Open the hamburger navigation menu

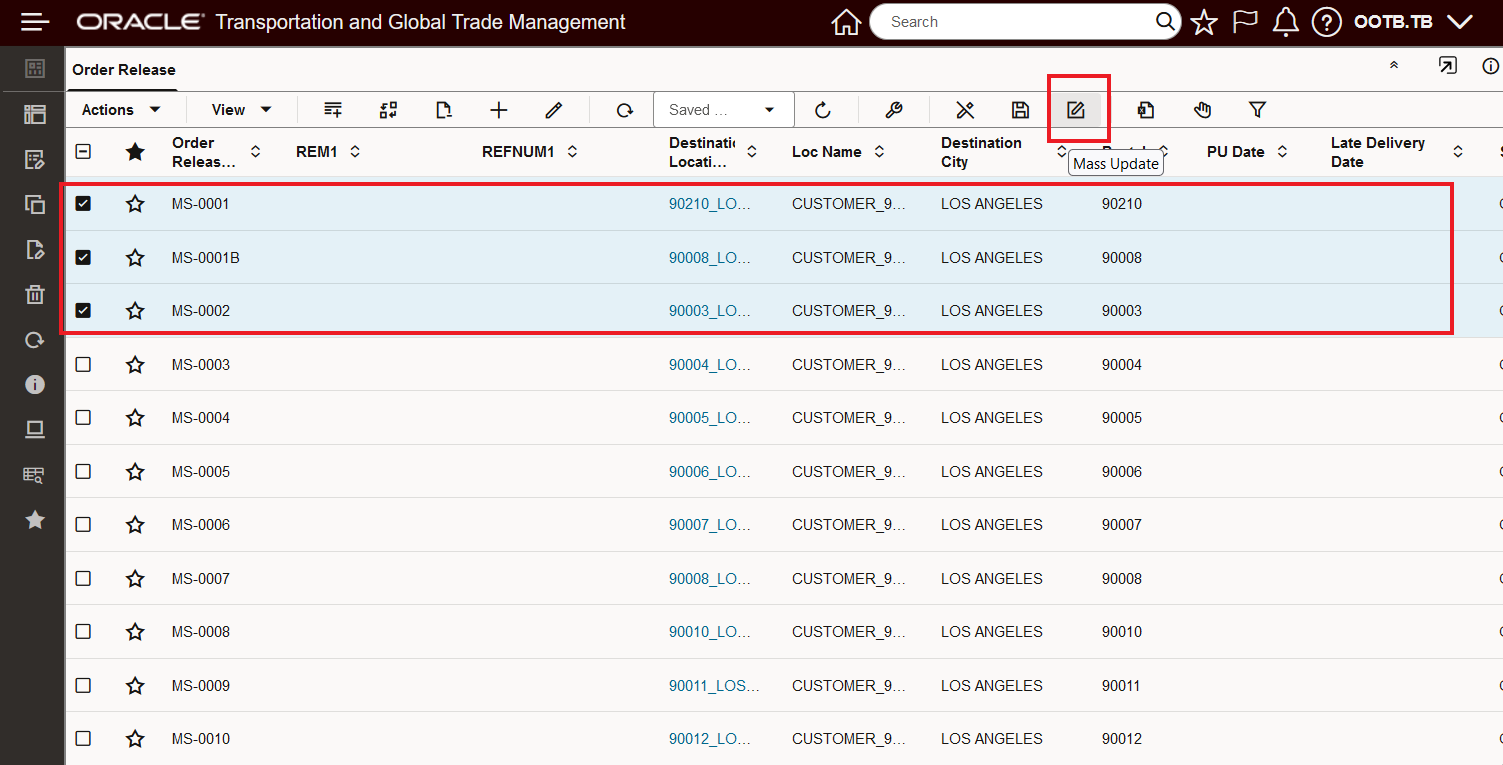[34, 22]
